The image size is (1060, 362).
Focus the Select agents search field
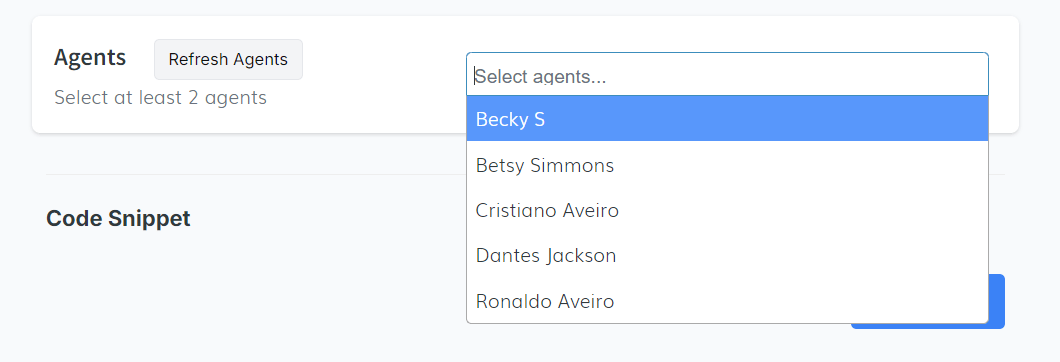727,74
